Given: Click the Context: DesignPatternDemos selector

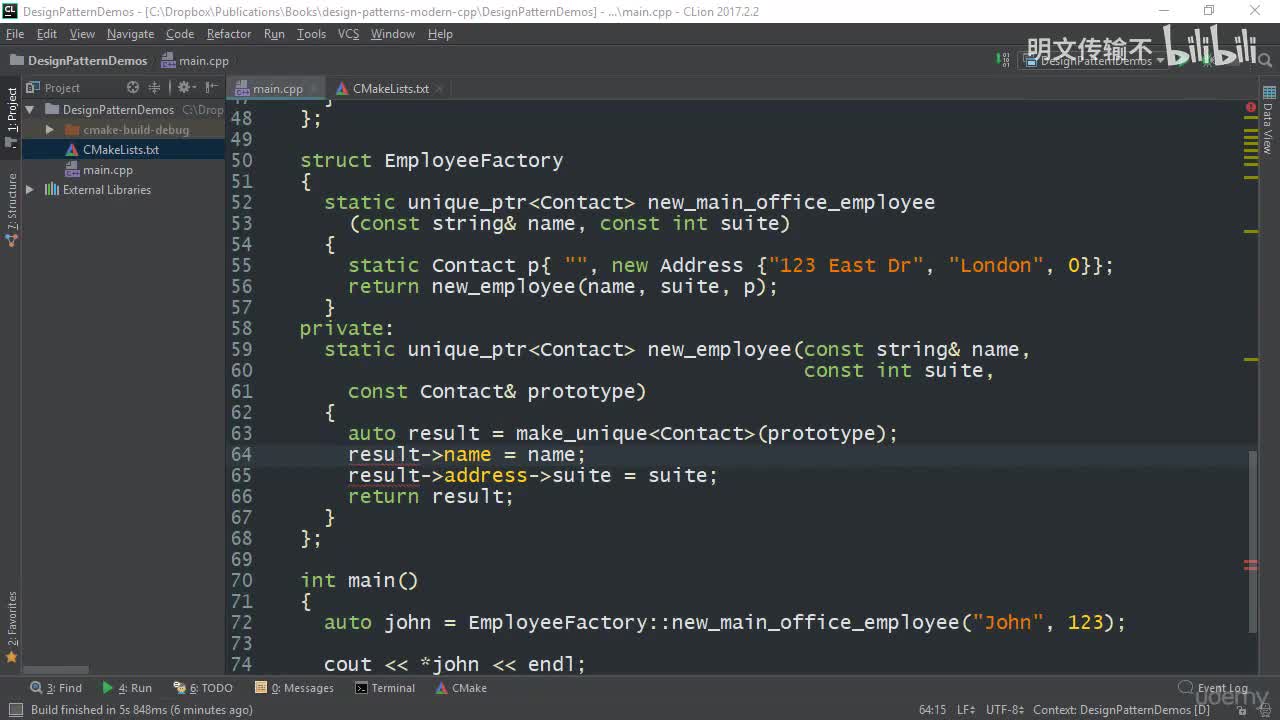Looking at the screenshot, I should tap(1122, 710).
